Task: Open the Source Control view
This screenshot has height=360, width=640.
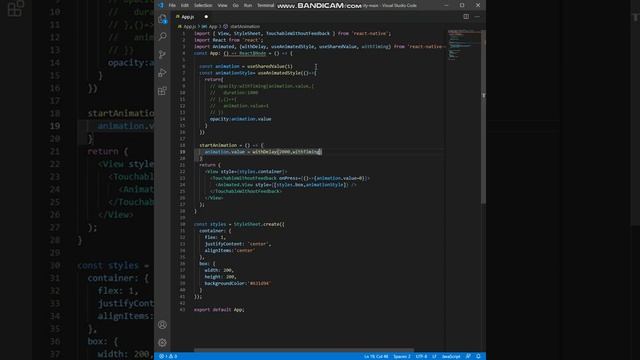Action: (162, 54)
